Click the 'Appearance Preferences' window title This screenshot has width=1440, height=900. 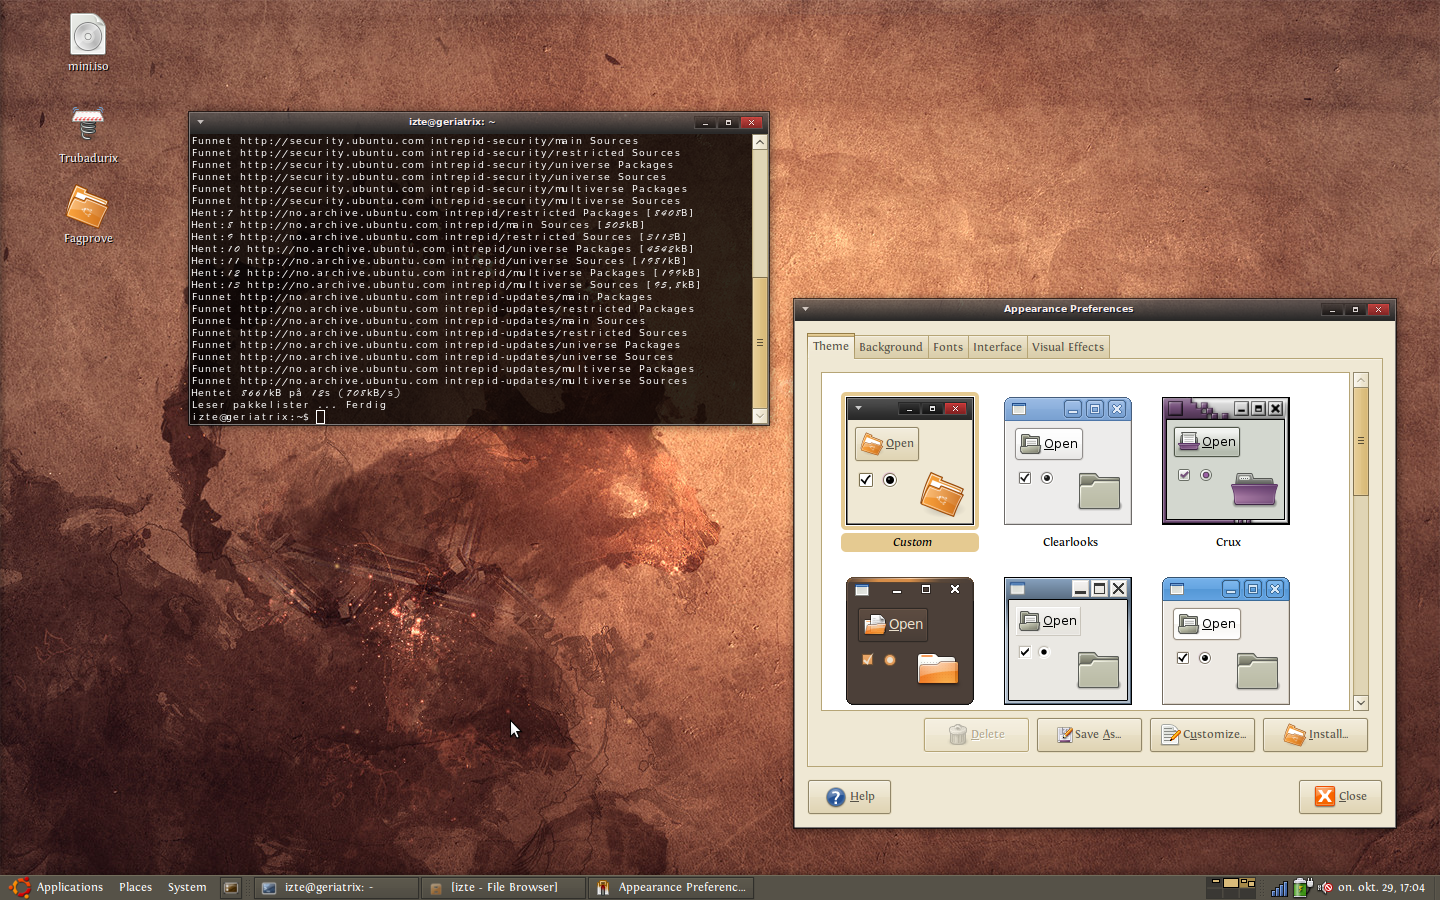click(x=1068, y=309)
